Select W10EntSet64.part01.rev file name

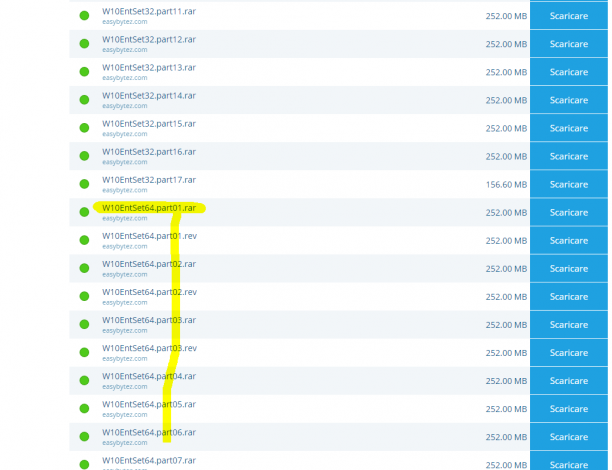click(x=149, y=237)
